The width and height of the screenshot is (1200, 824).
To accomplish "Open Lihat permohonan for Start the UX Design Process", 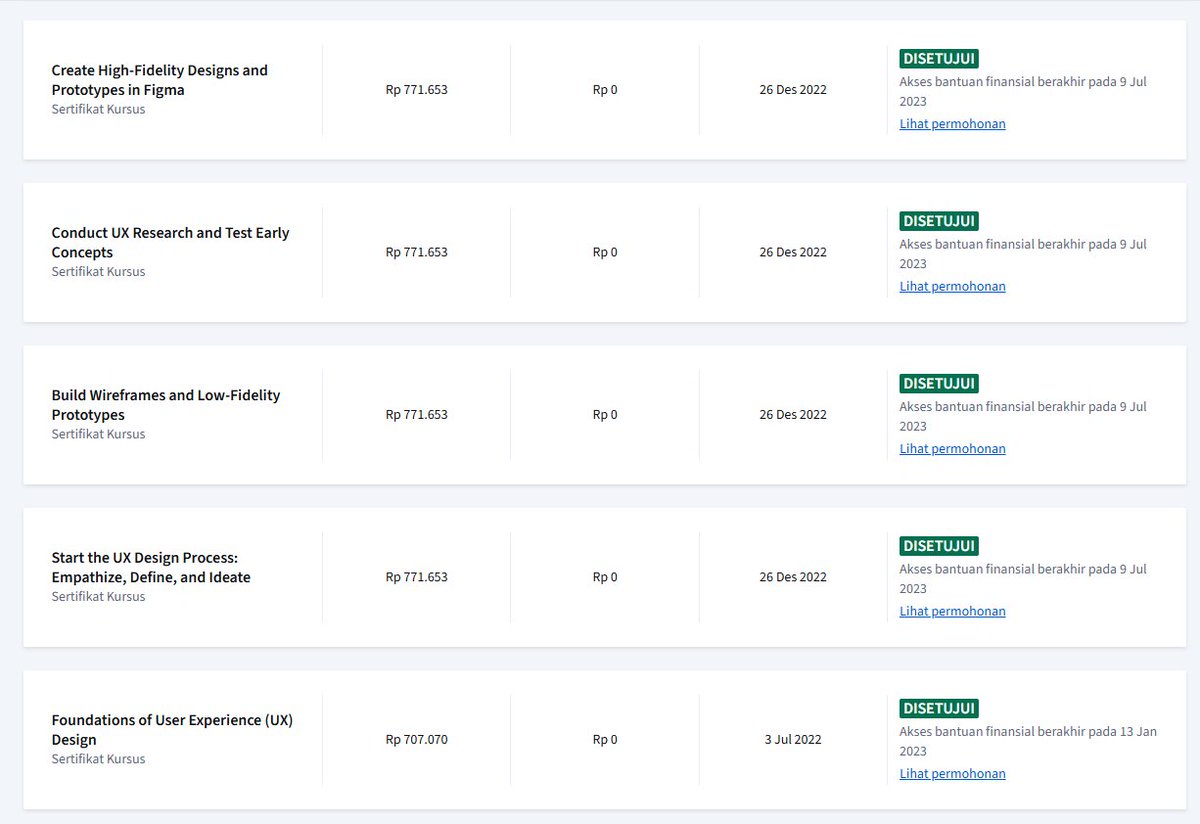I will (x=952, y=611).
